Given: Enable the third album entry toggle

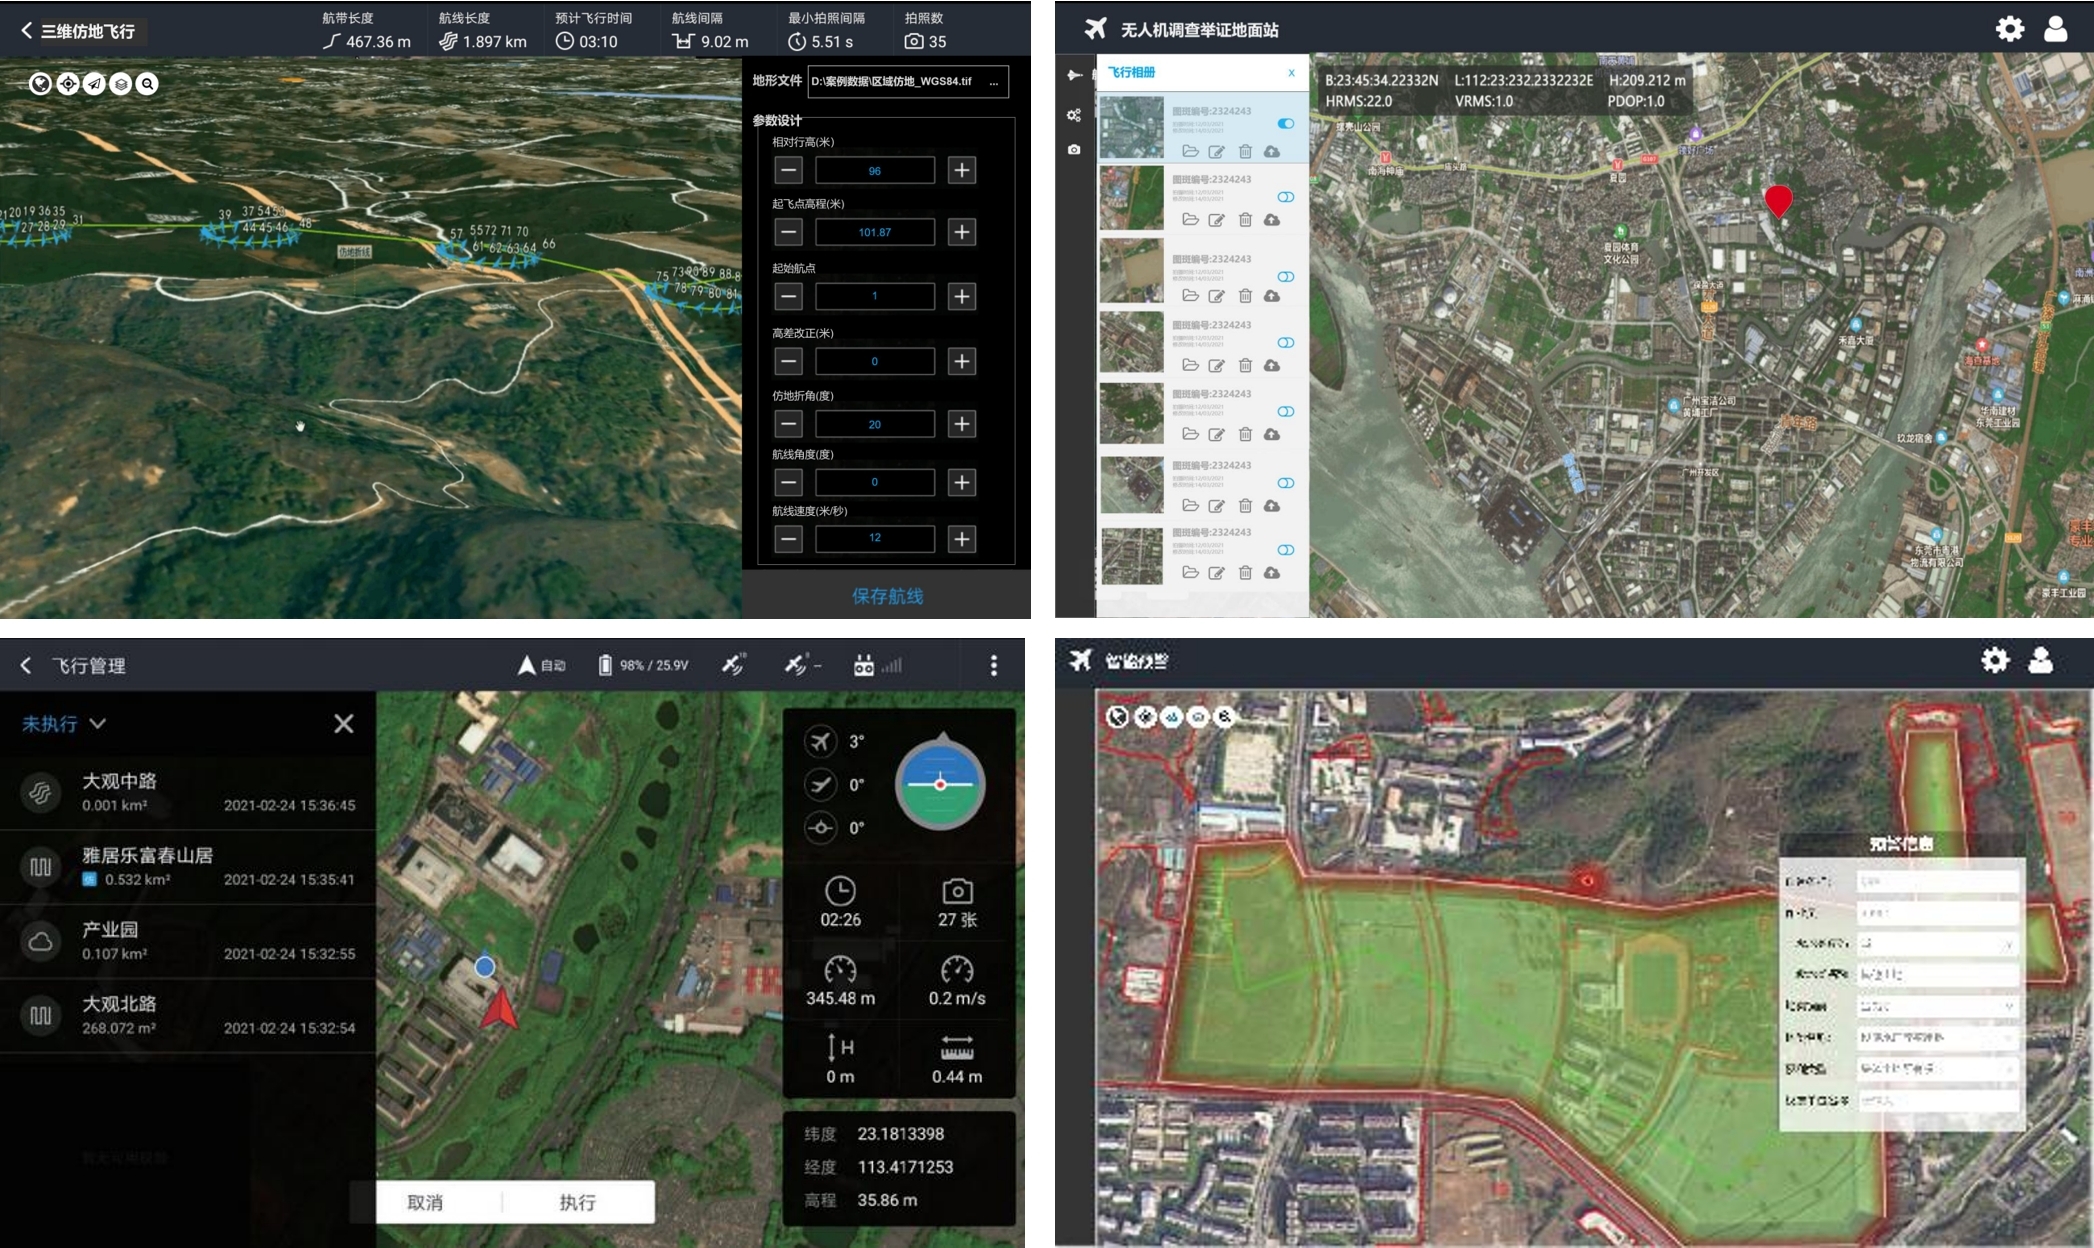Looking at the screenshot, I should point(1286,277).
